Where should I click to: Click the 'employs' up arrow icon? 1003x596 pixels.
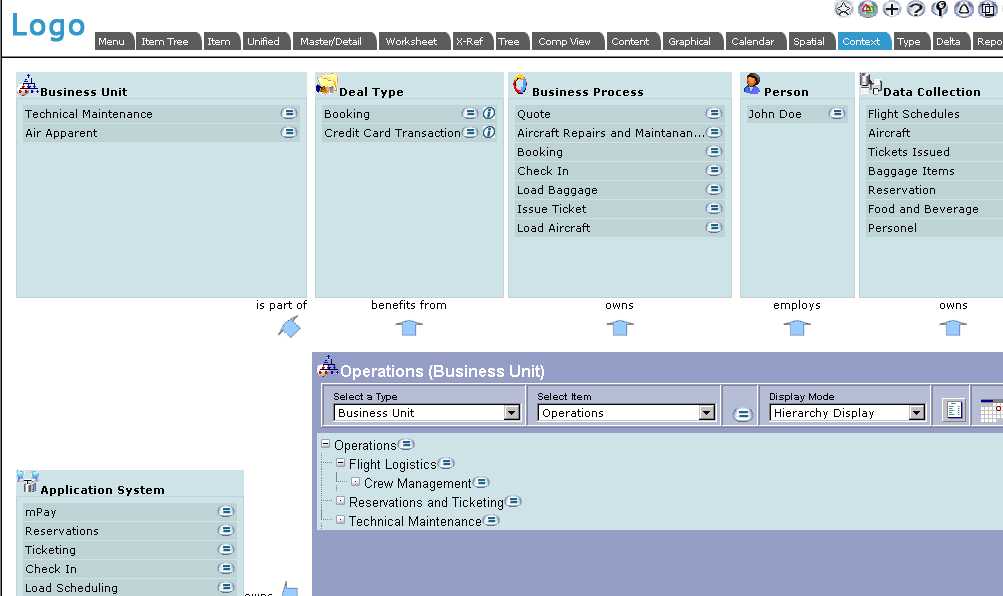(x=796, y=327)
